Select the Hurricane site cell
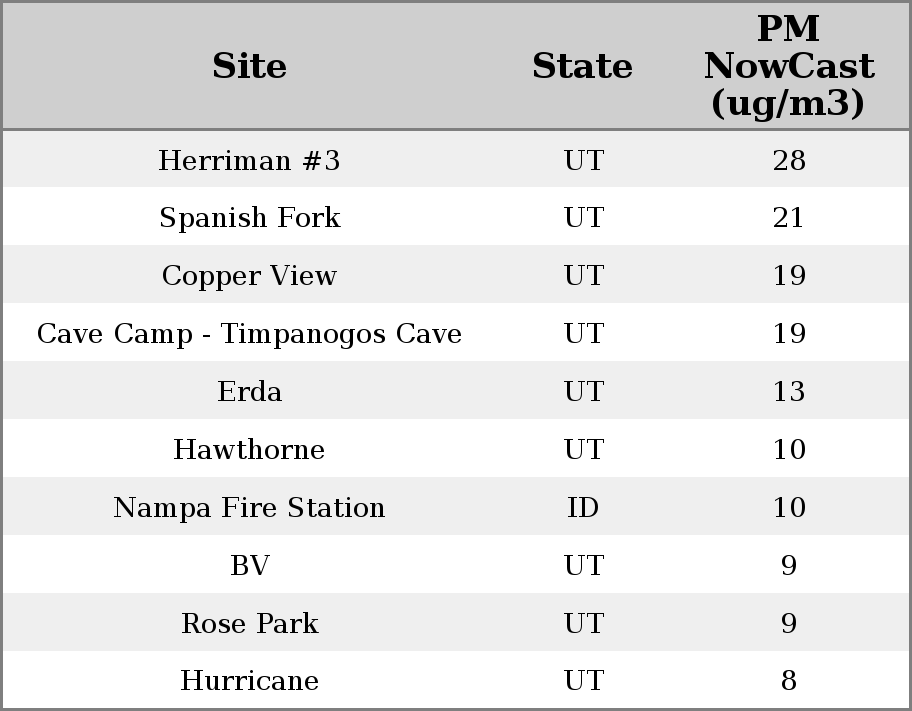Viewport: 912px width, 711px height. pyautogui.click(x=249, y=681)
